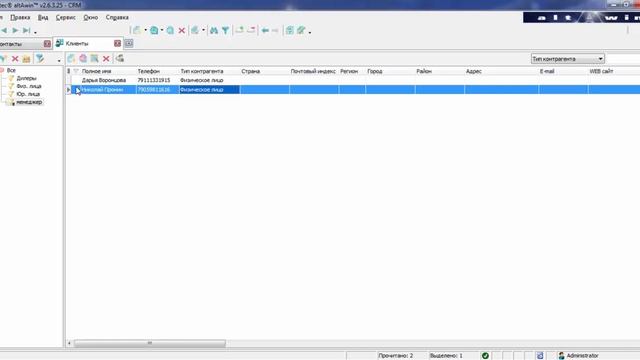The width and height of the screenshot is (640, 360).
Task: Click the import icon left of back arrow
Action: pyautogui.click(x=251, y=31)
